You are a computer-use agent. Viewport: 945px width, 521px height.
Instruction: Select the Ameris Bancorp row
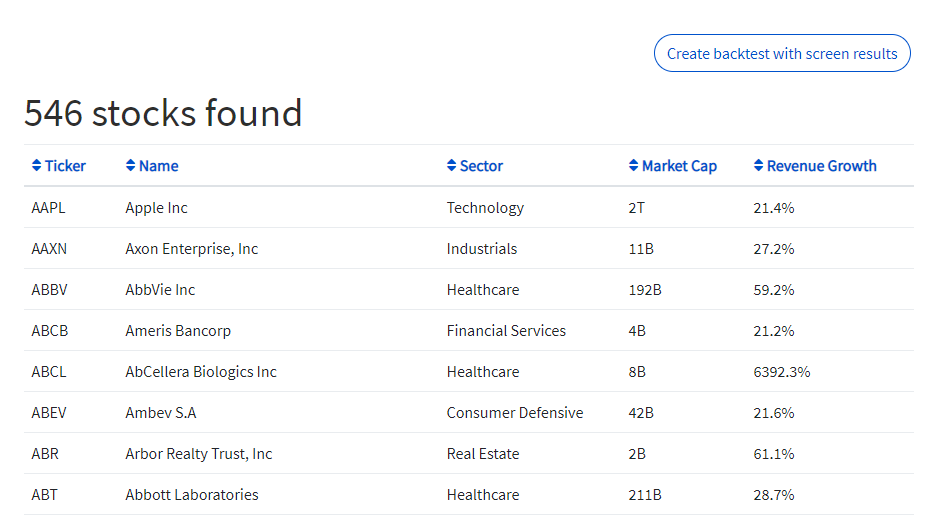point(469,330)
